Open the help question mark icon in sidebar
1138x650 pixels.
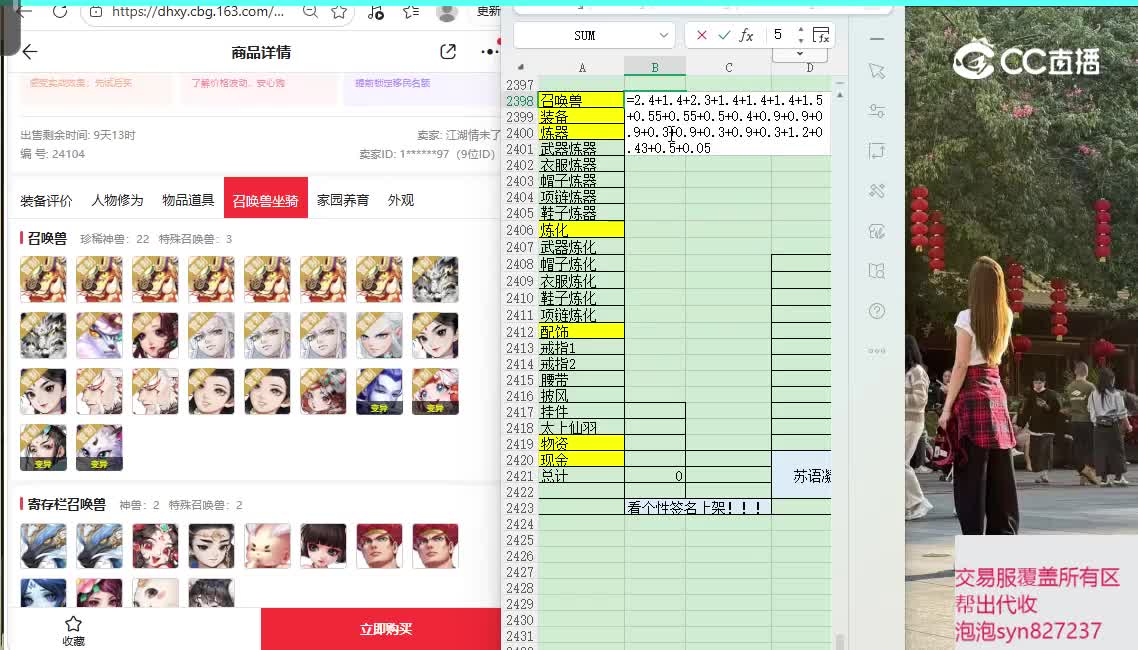tap(877, 311)
